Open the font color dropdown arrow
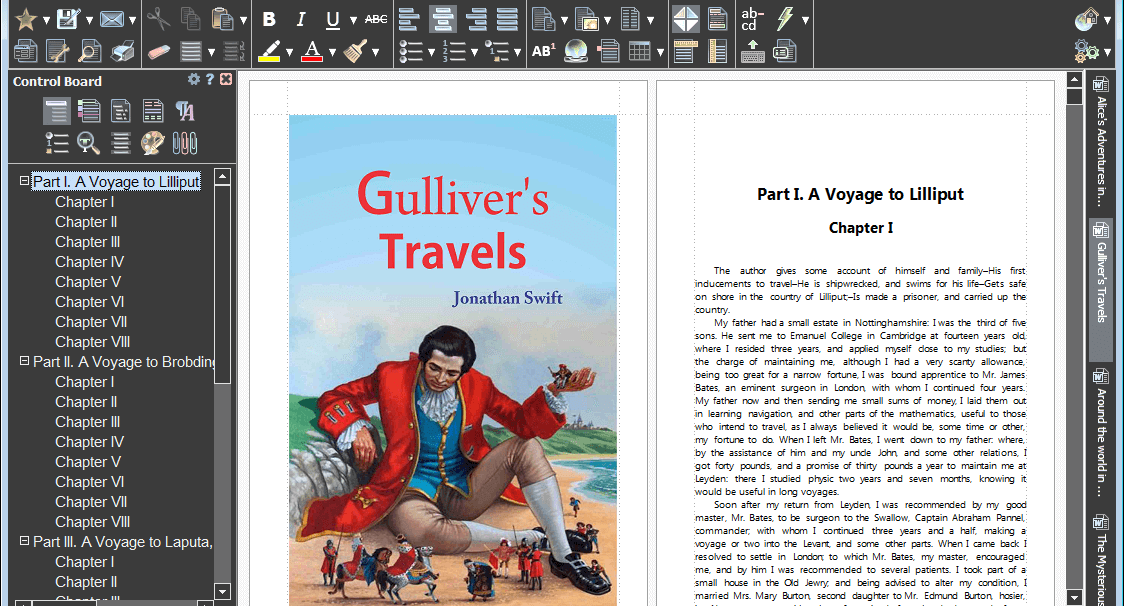 point(332,52)
